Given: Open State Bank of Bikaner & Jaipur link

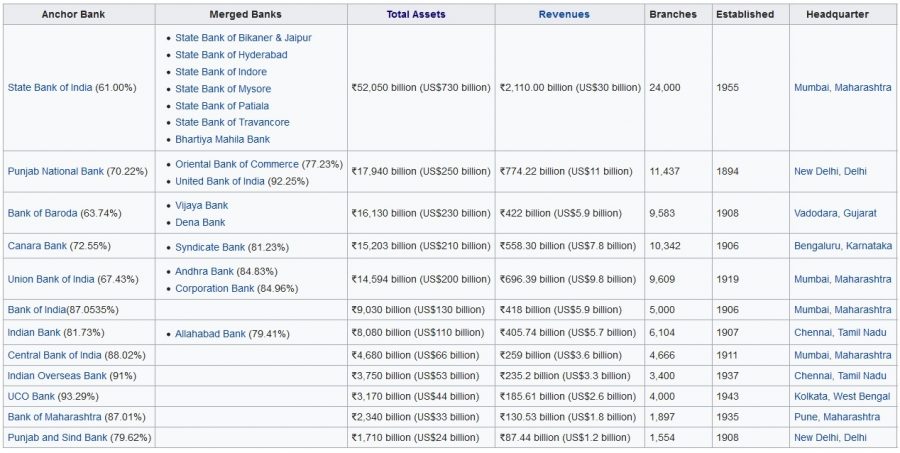Looking at the screenshot, I should pos(243,38).
